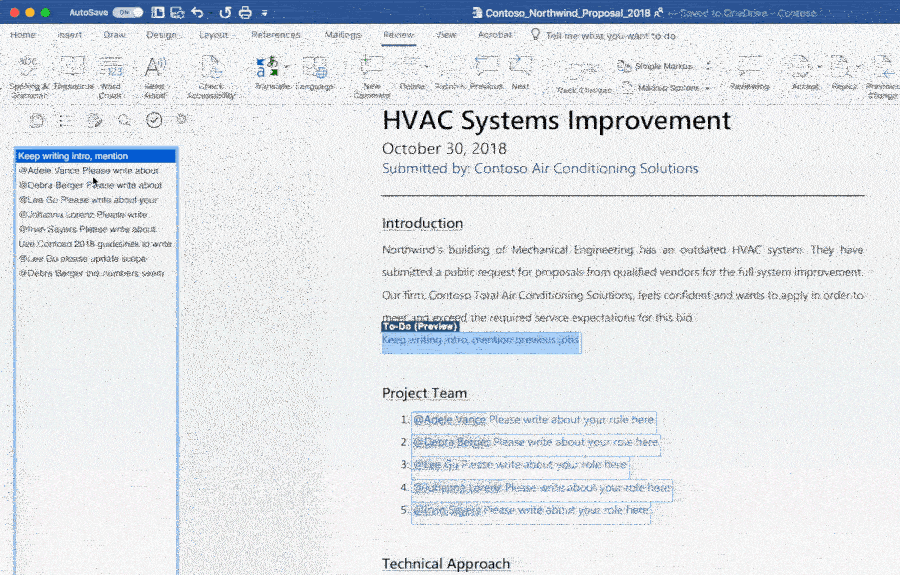900x575 pixels.
Task: Open the Draw tab
Action: 114,35
